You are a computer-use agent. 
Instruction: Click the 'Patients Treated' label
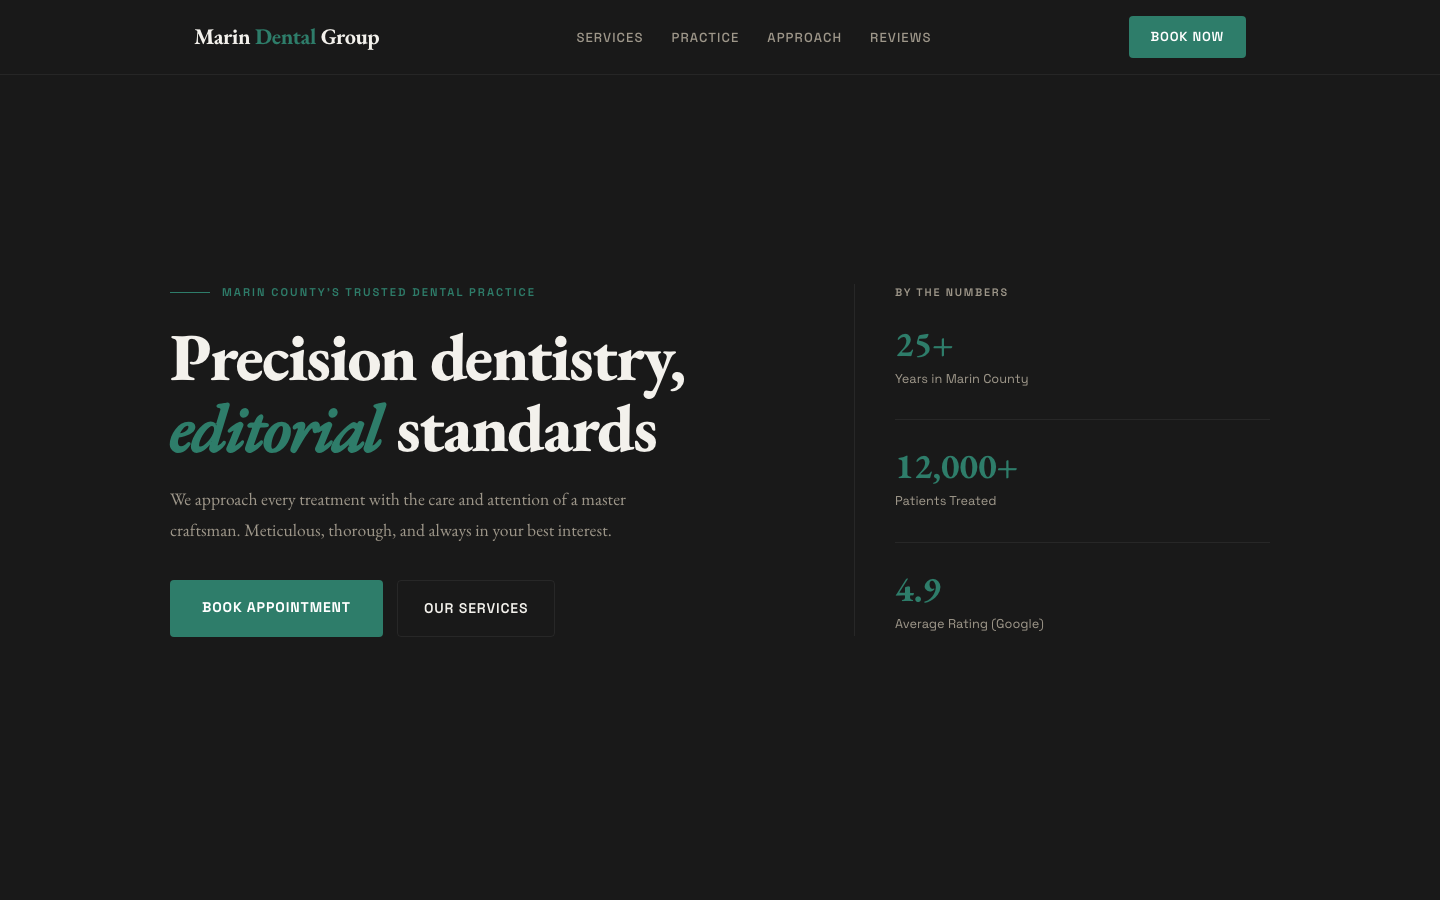click(945, 501)
